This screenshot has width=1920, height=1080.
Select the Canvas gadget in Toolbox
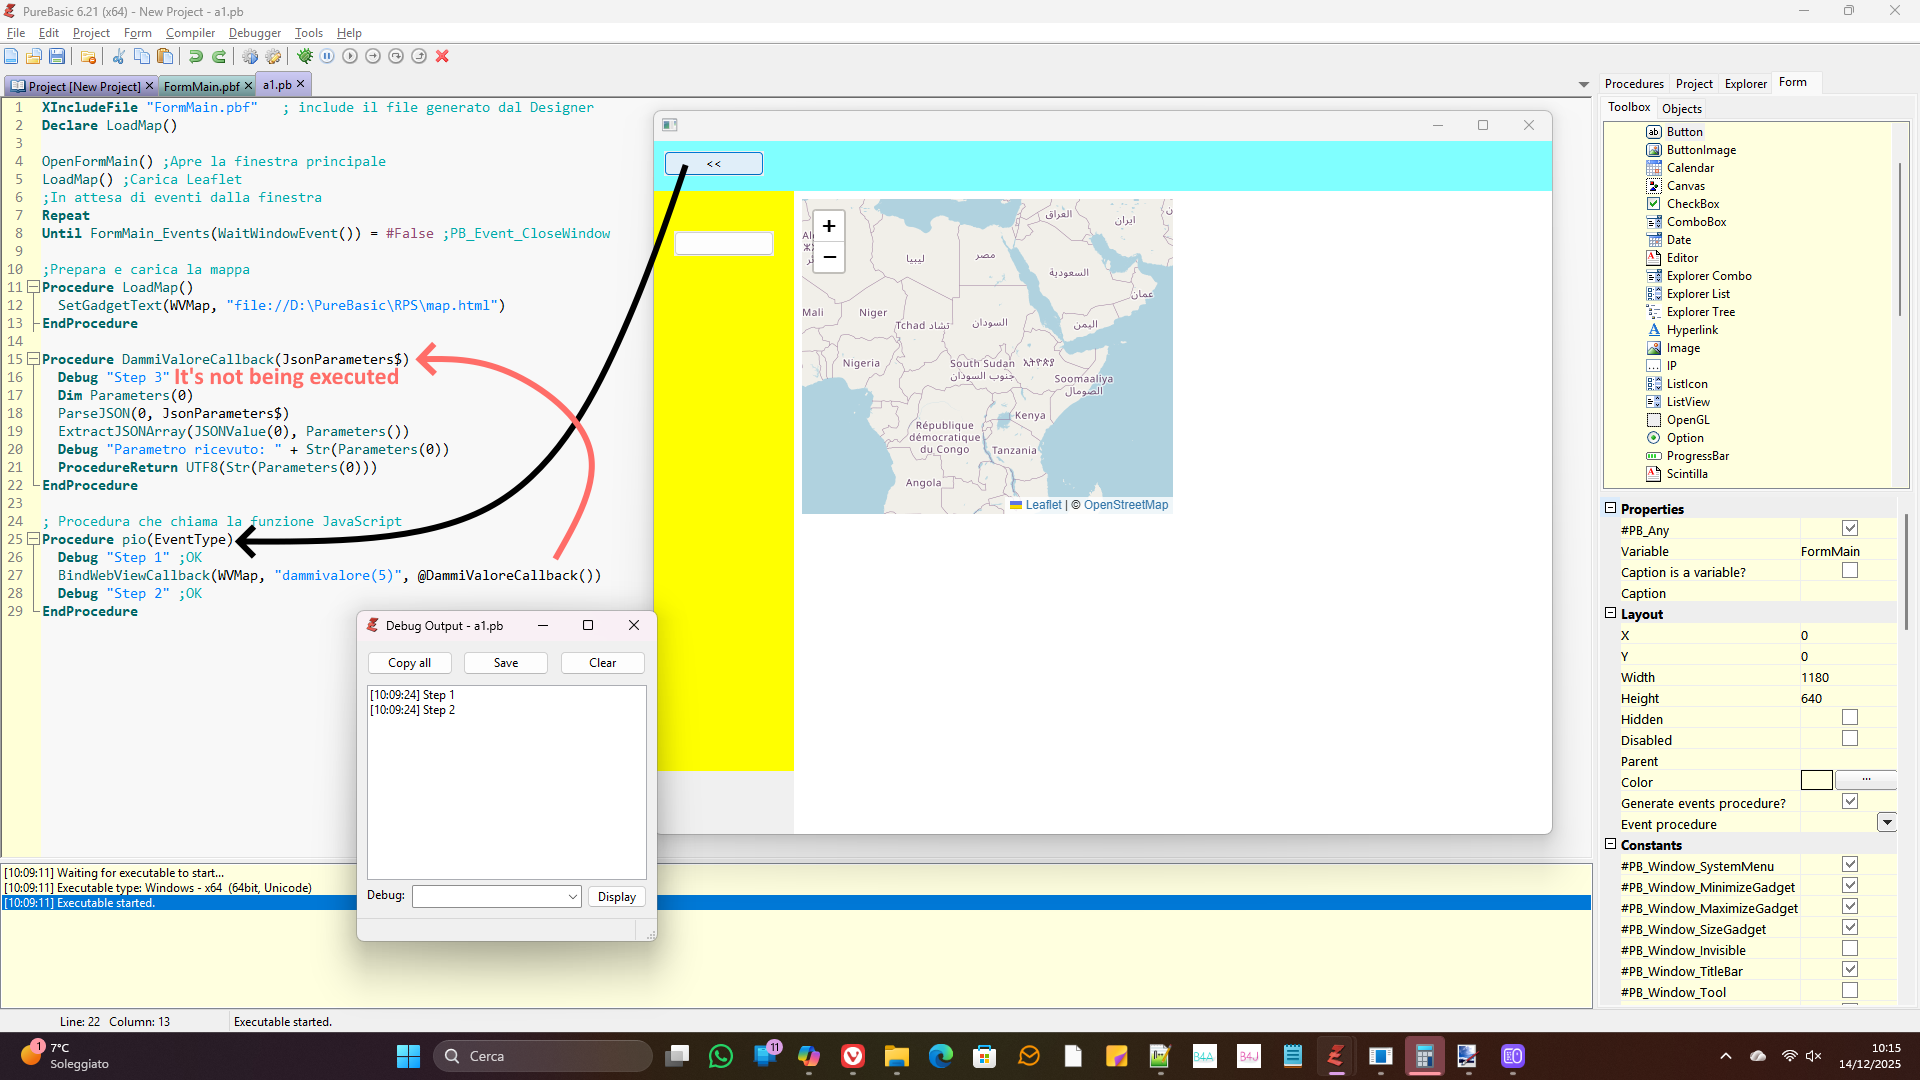(x=1685, y=186)
